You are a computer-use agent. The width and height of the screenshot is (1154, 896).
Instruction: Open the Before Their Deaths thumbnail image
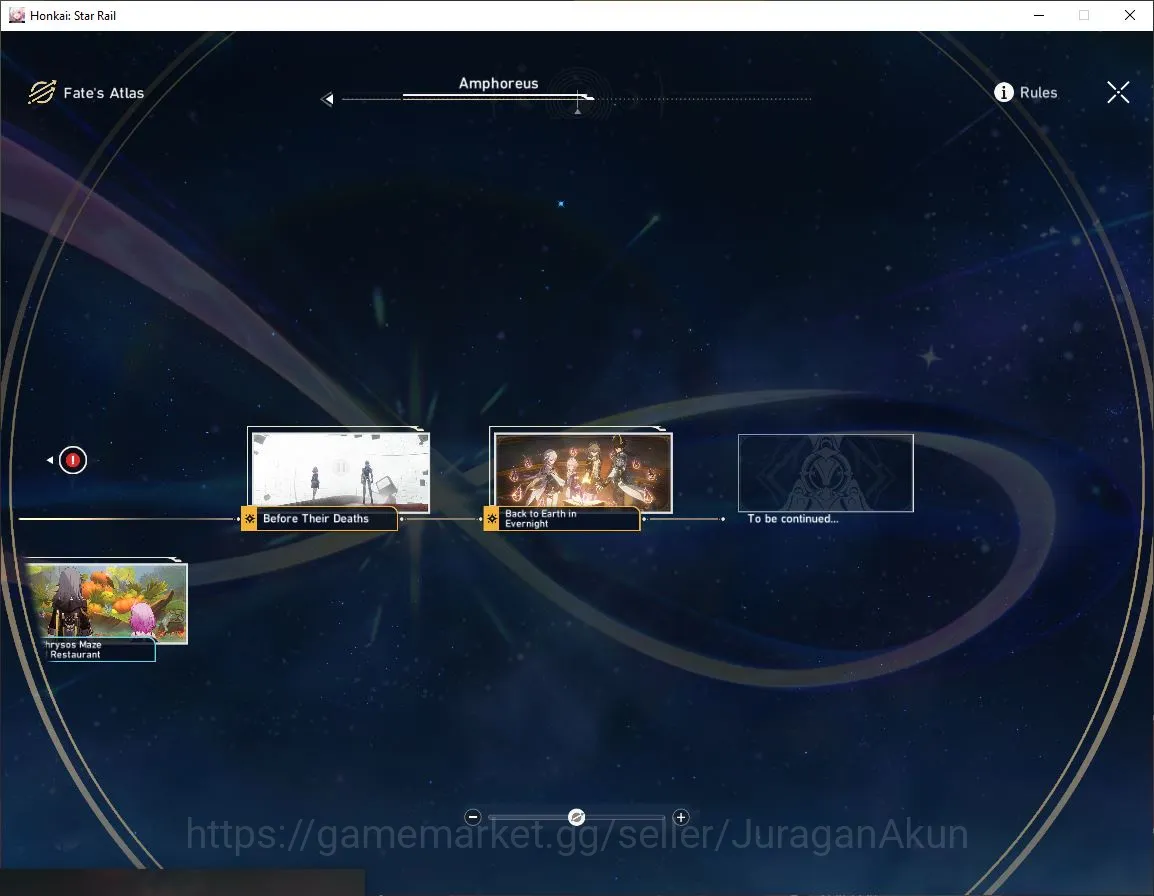340,471
